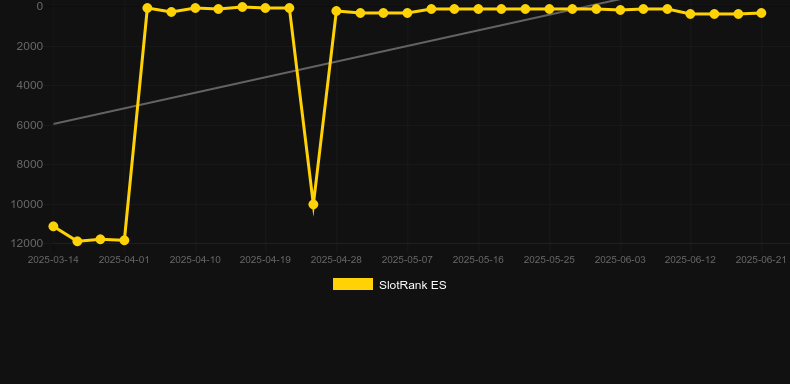Click the last data point at 2025-06-21

click(761, 13)
